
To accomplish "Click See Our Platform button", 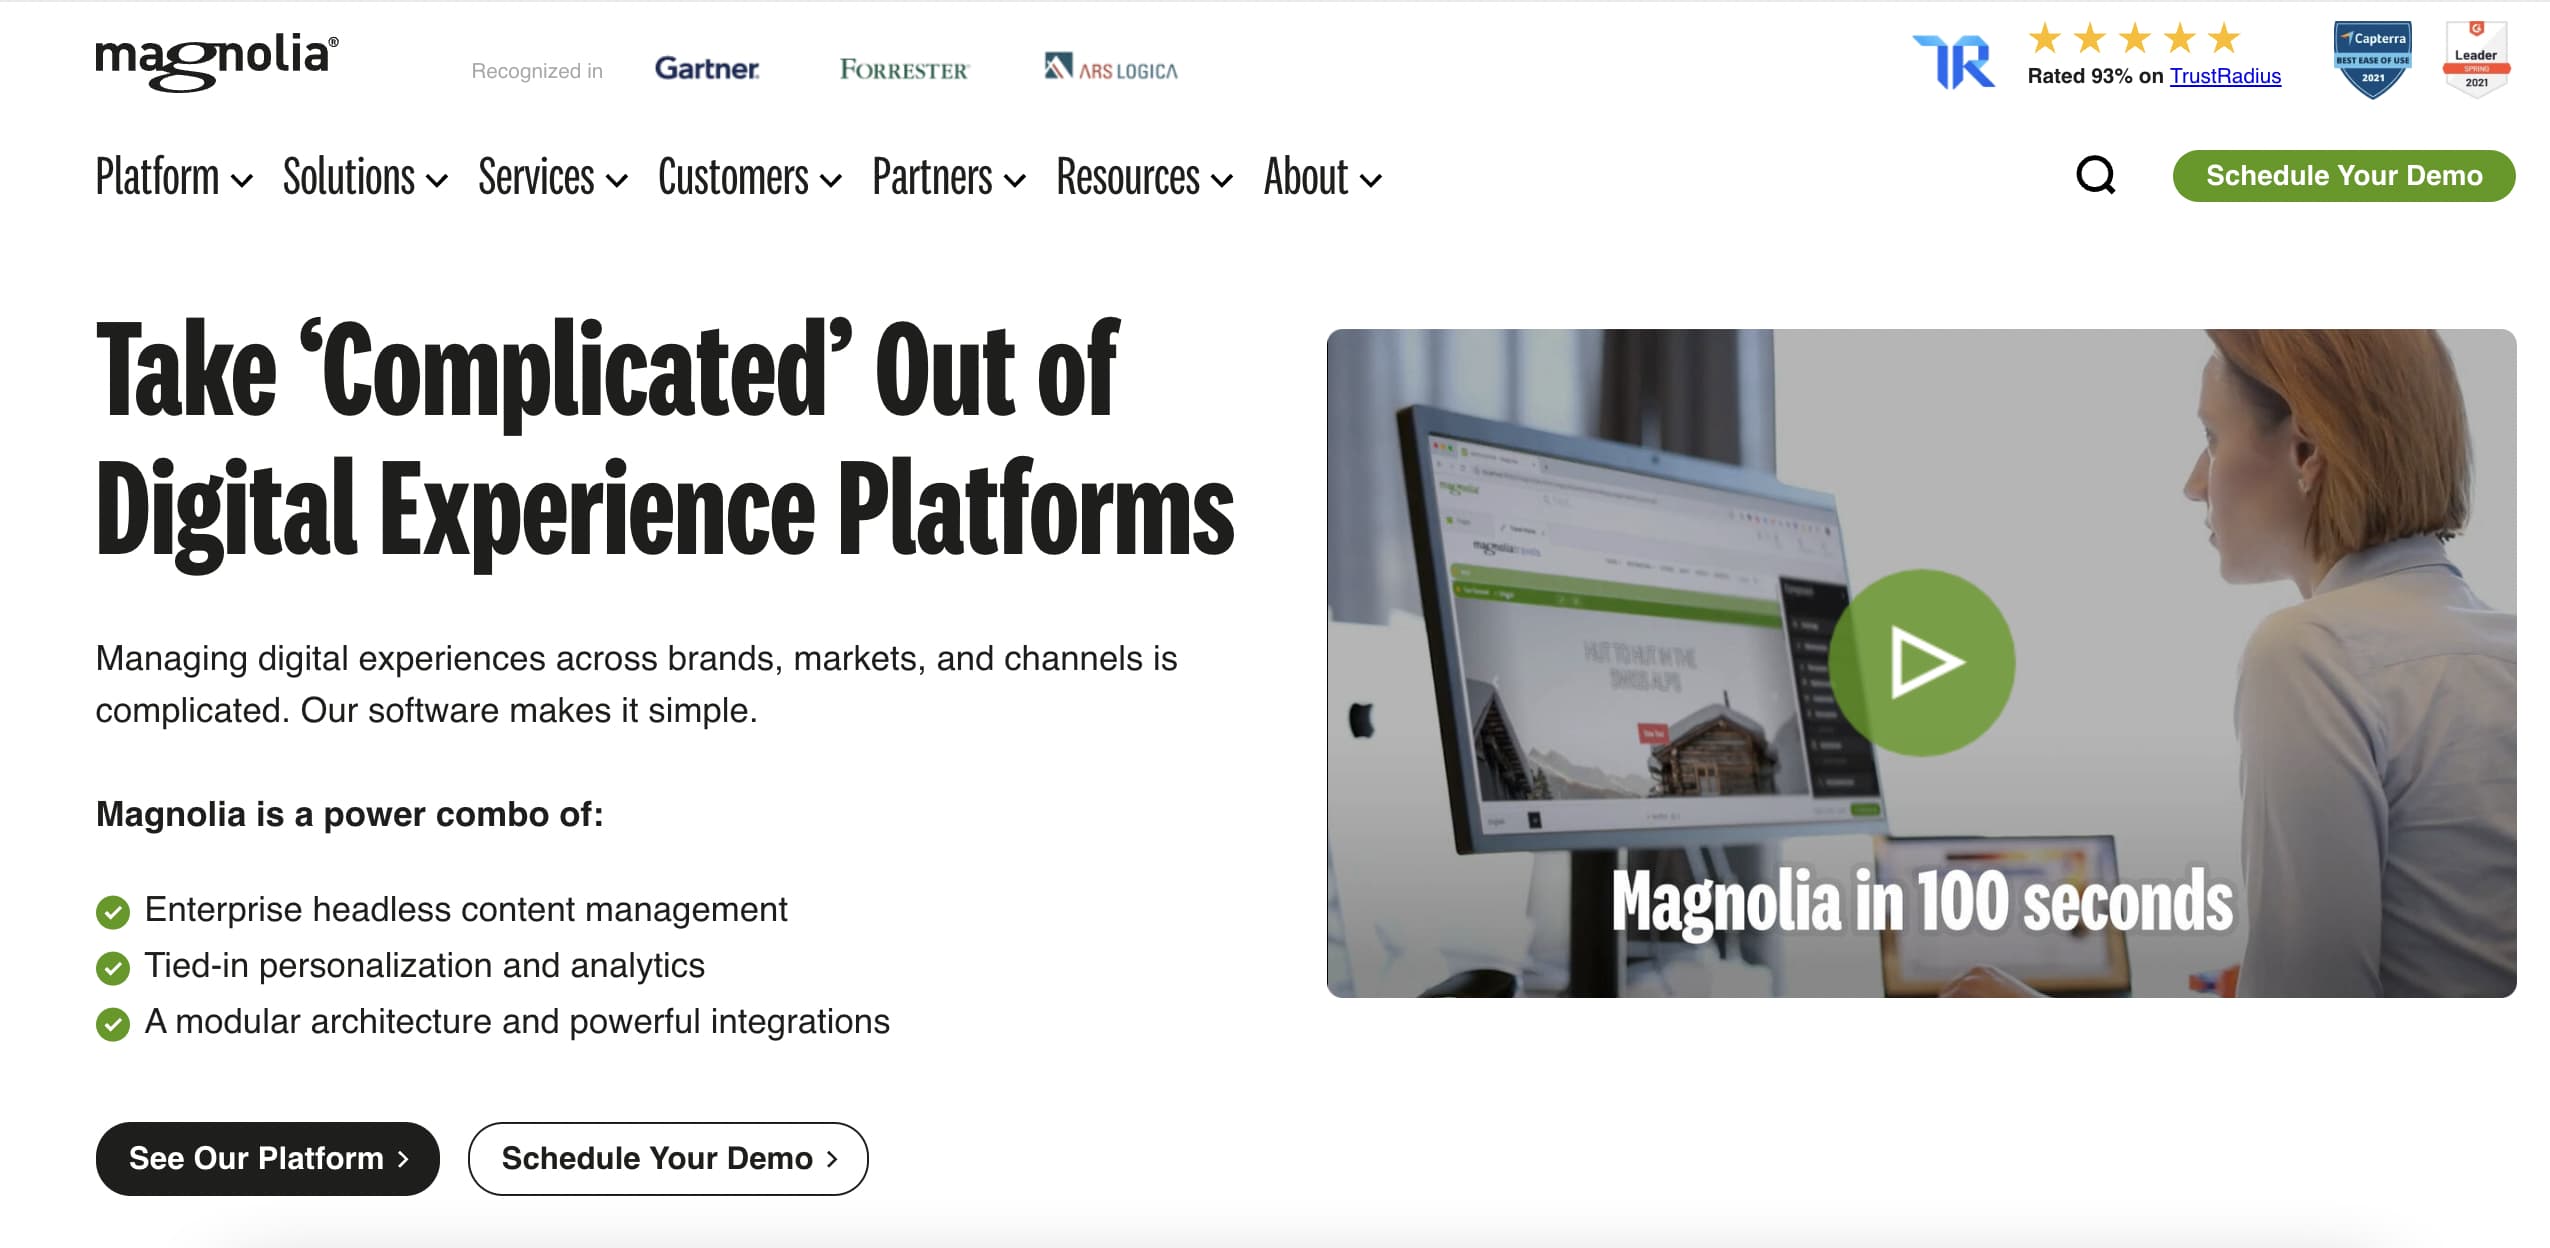I will tap(268, 1158).
